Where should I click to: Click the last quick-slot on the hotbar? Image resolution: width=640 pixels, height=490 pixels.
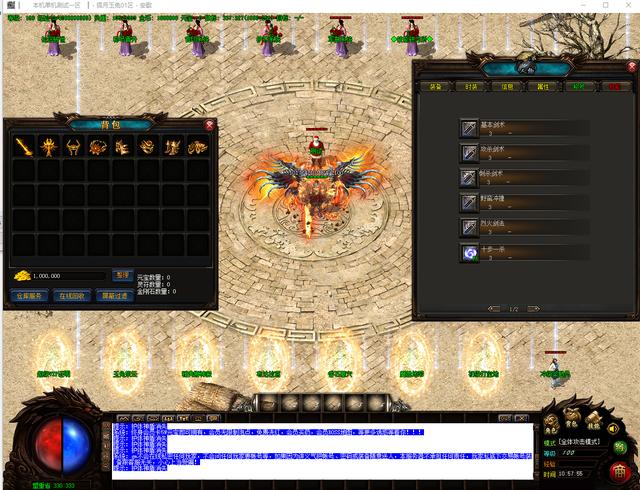(x=376, y=403)
